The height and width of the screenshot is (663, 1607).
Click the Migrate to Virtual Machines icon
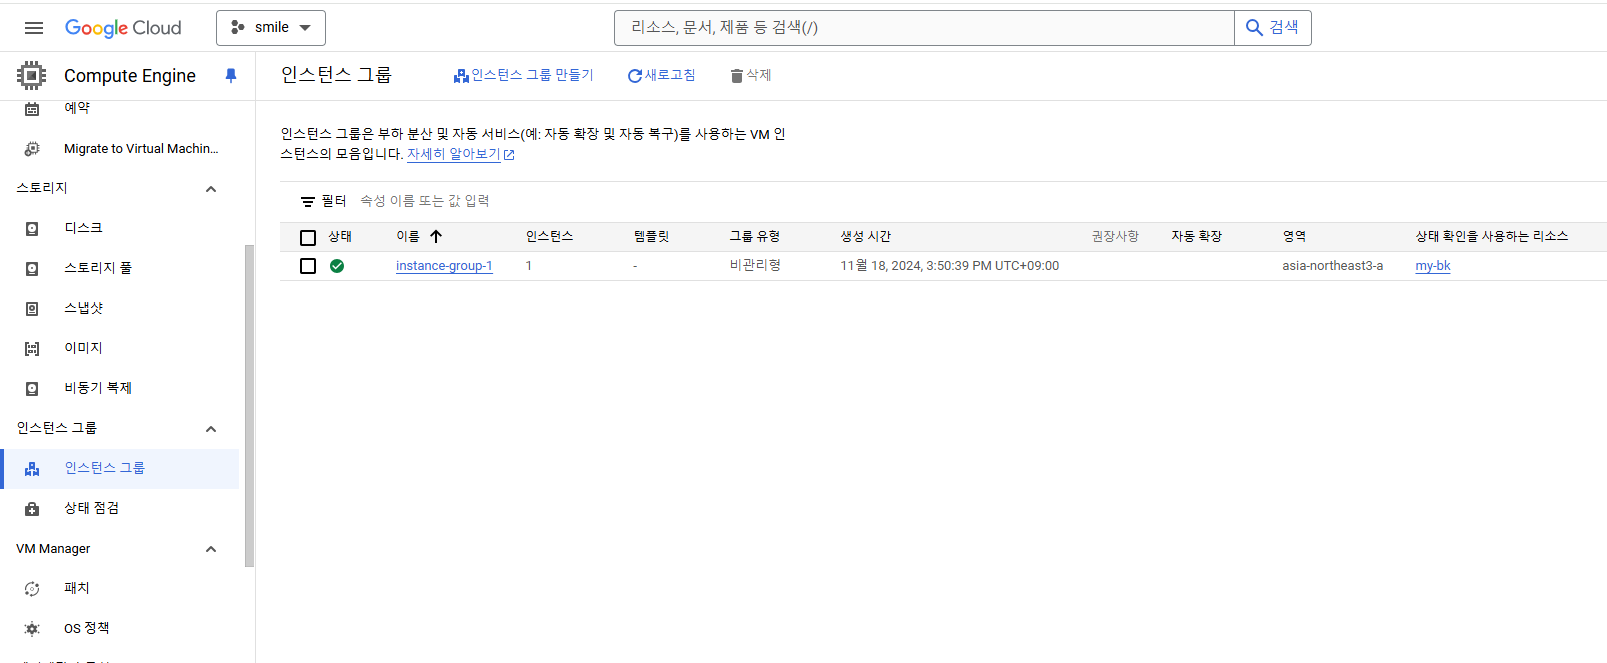point(32,149)
